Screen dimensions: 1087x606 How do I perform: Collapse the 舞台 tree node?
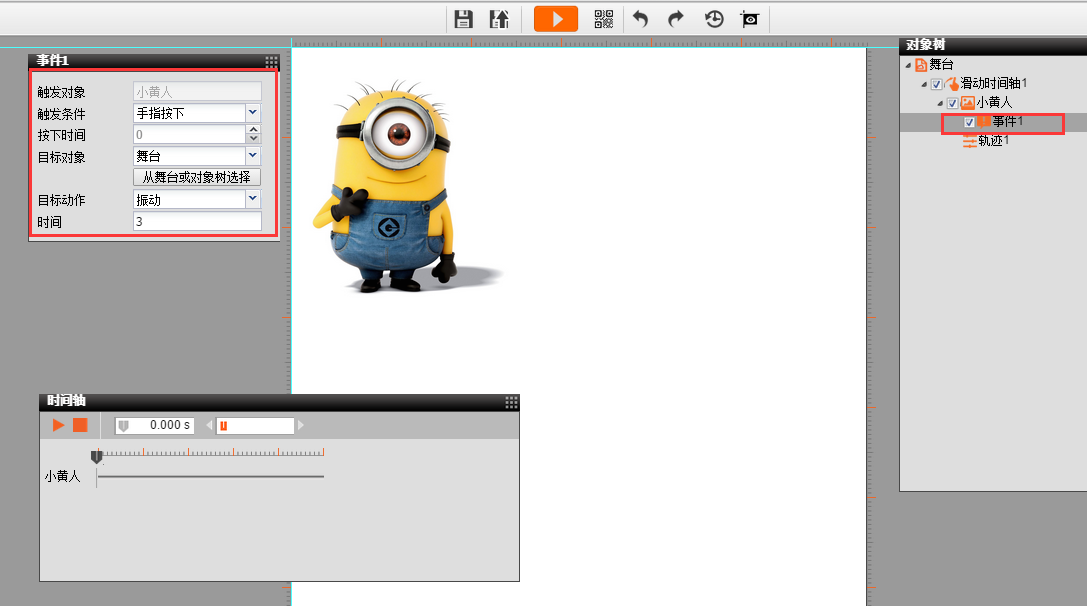coord(908,65)
